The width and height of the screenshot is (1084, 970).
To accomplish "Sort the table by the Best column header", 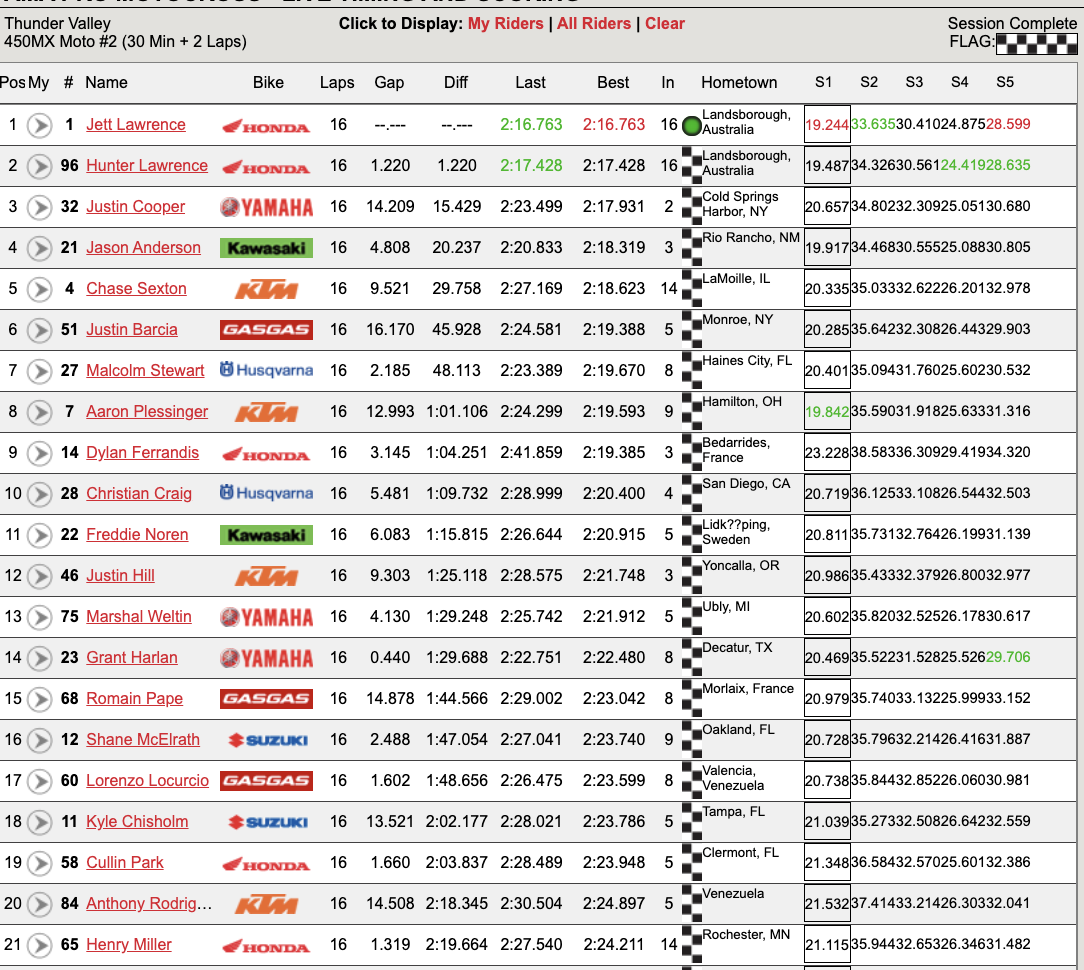I will tap(613, 82).
